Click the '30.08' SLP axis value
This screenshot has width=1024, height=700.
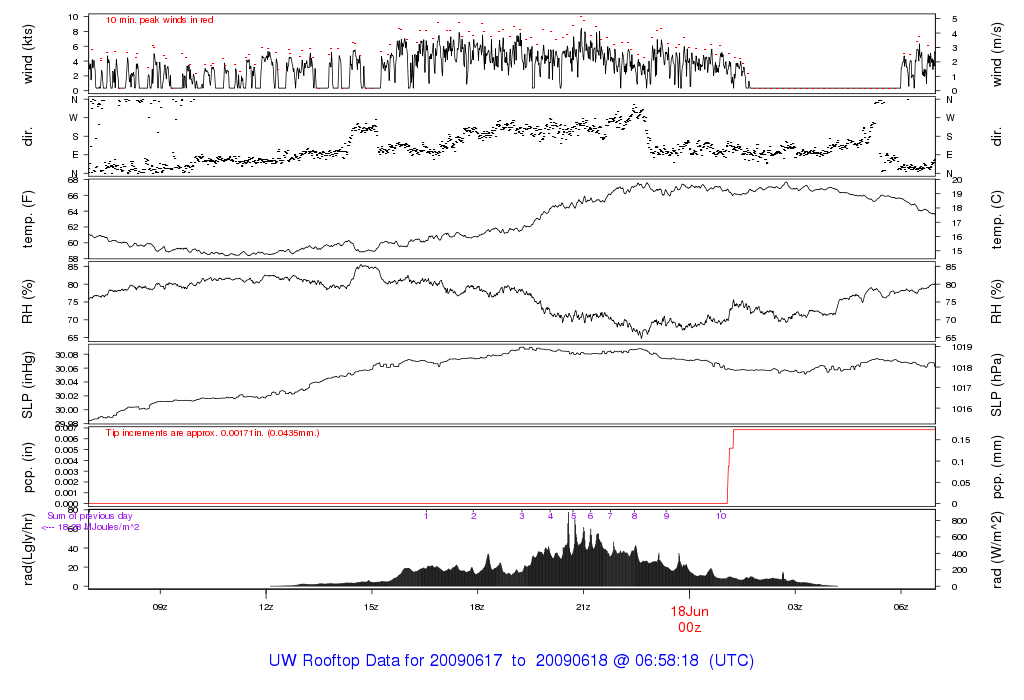pyautogui.click(x=67, y=355)
